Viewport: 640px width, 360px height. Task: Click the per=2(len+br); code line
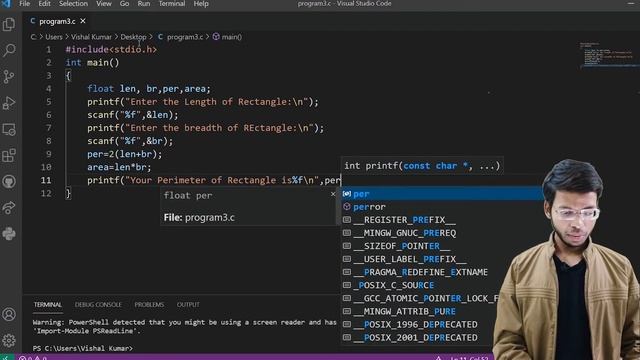(x=124, y=154)
